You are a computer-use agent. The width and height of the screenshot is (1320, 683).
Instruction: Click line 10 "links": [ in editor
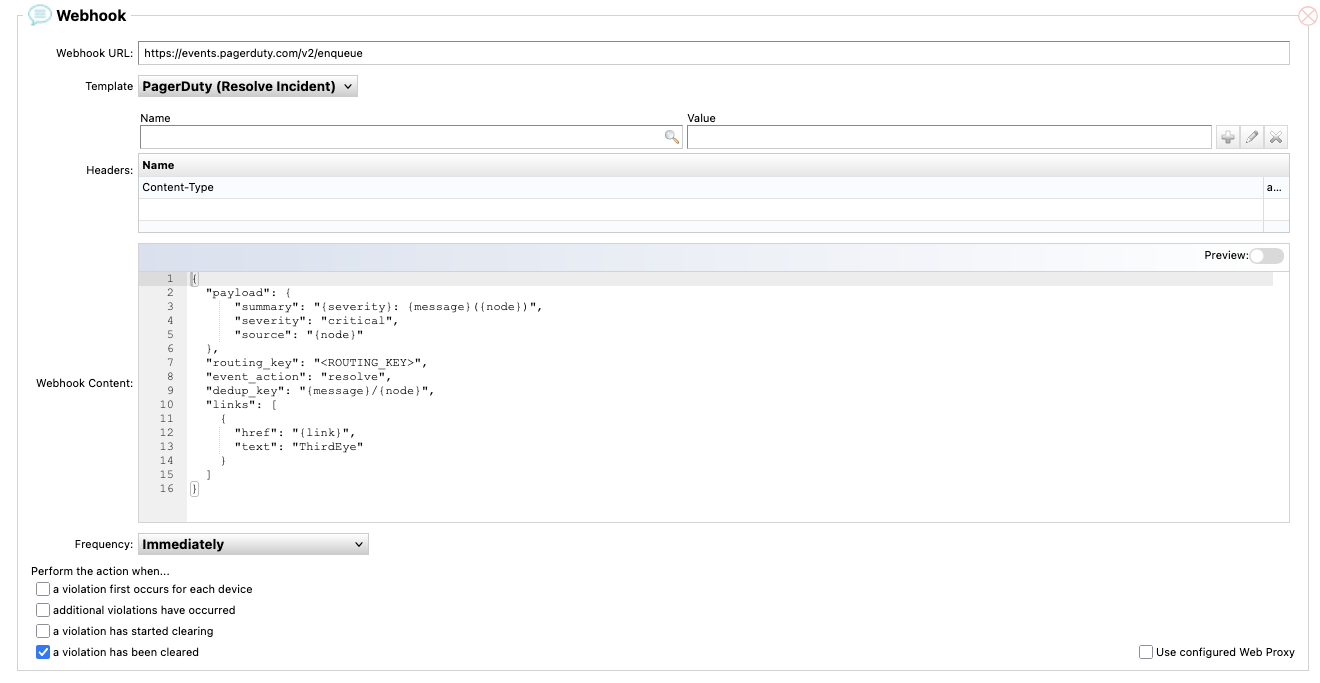(241, 404)
